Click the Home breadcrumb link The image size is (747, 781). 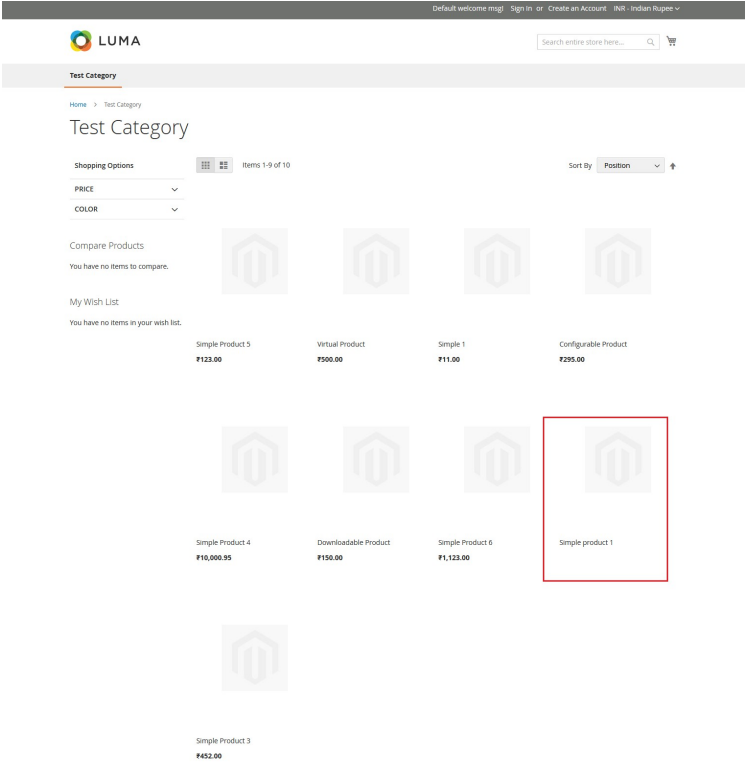(78, 105)
